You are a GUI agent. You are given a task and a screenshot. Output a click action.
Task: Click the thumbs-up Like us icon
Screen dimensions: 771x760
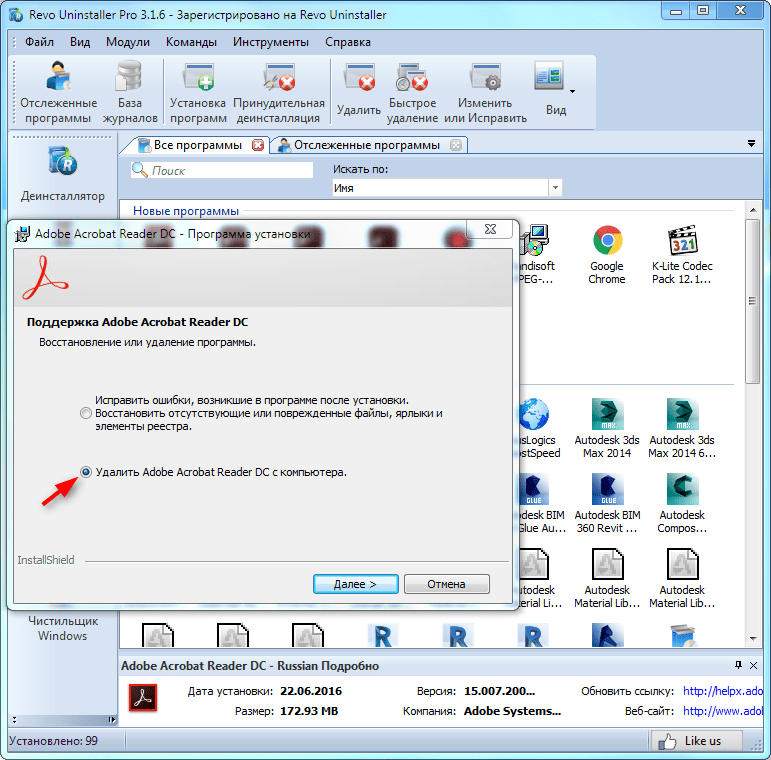pos(667,741)
